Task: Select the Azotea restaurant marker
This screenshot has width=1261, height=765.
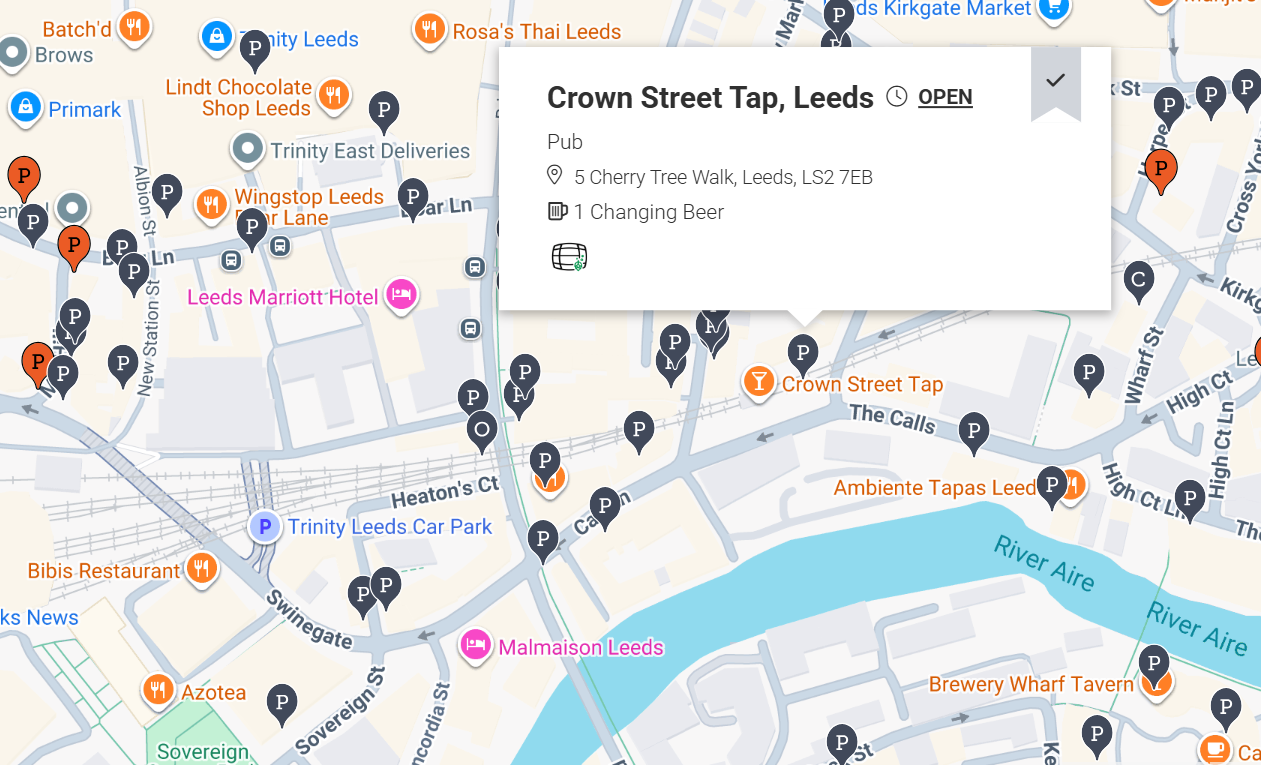Action: [x=157, y=689]
